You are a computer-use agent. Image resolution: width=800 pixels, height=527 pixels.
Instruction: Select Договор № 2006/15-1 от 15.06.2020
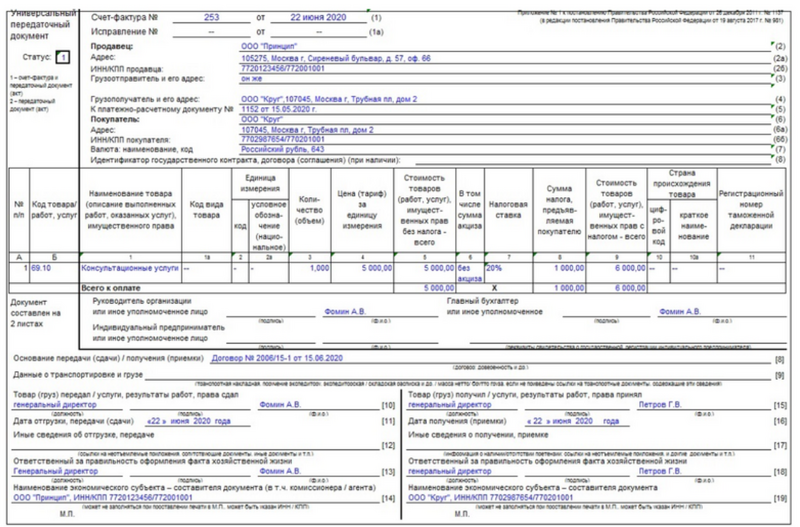pyautogui.click(x=277, y=358)
